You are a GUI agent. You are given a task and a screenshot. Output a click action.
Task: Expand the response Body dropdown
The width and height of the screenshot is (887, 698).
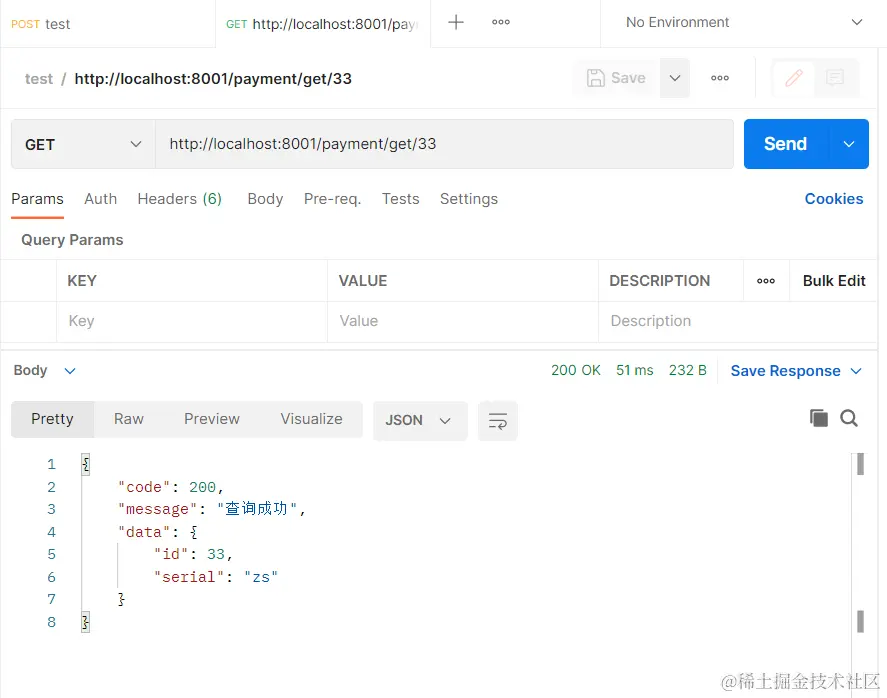[x=45, y=370]
